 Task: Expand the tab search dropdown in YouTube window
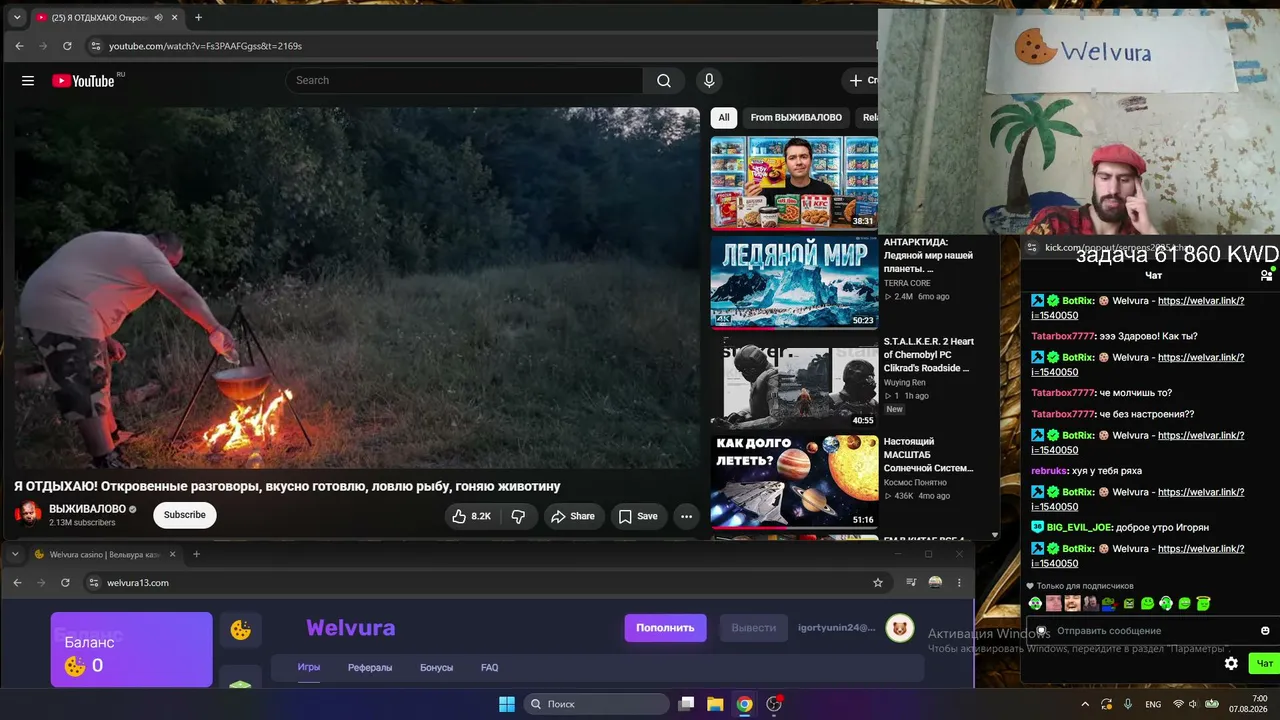click(x=17, y=17)
